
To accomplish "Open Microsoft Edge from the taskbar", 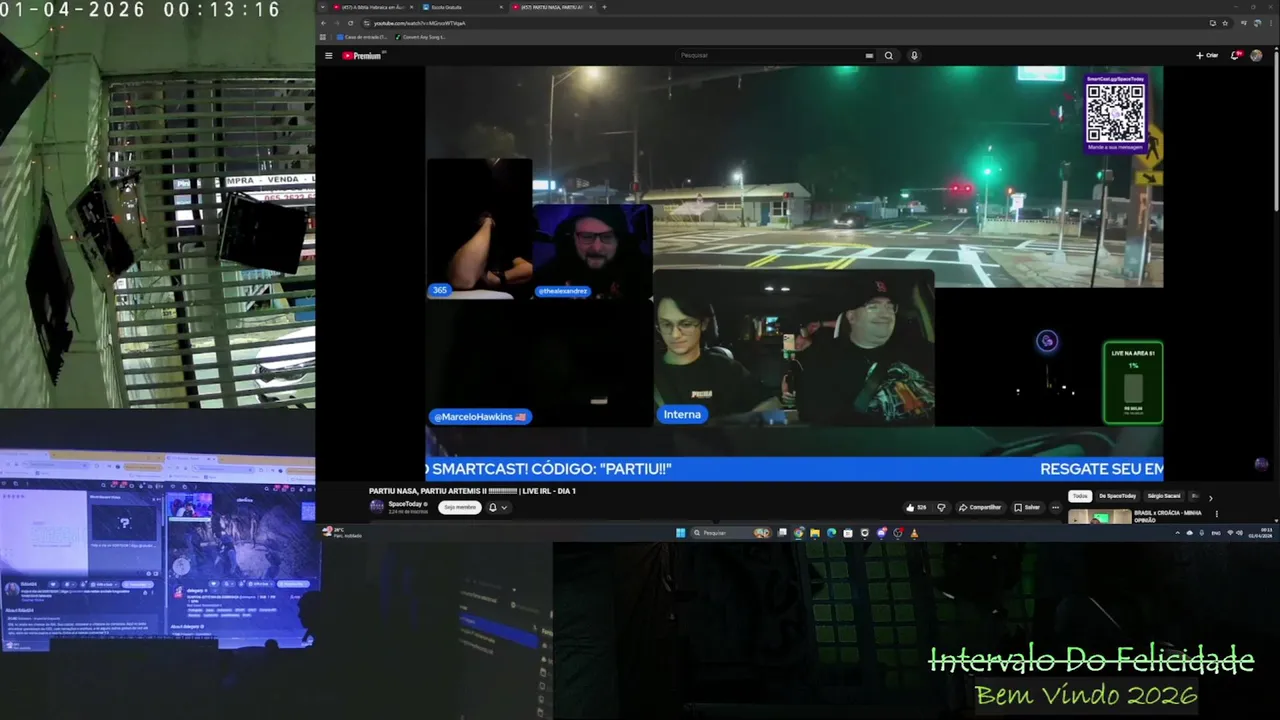I will click(831, 533).
